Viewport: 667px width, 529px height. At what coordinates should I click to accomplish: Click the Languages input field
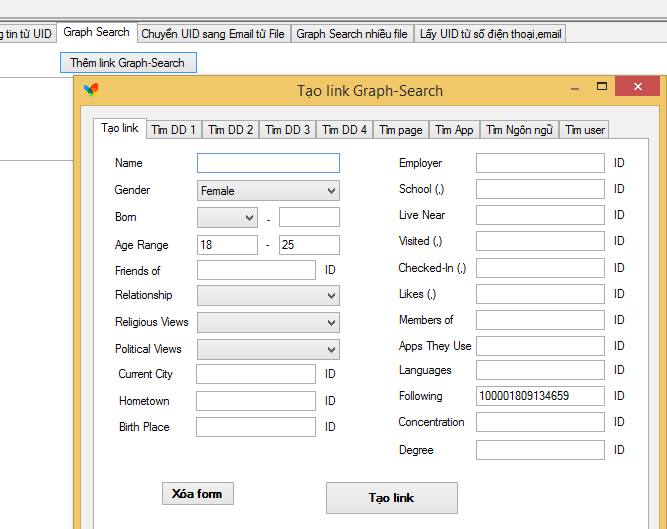coord(540,370)
